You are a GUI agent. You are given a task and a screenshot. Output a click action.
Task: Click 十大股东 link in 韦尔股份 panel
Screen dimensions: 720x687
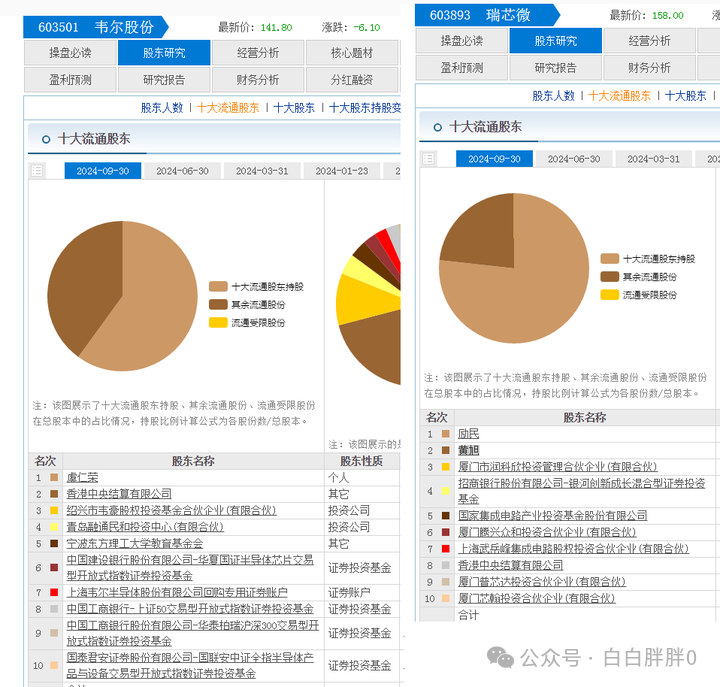[294, 108]
